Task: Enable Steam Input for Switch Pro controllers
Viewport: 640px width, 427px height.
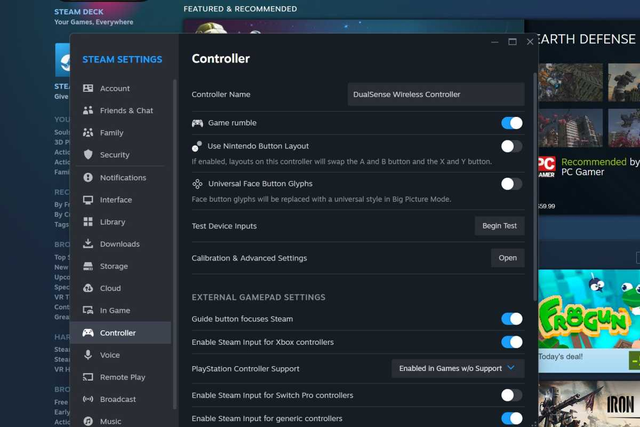Action: tap(512, 395)
